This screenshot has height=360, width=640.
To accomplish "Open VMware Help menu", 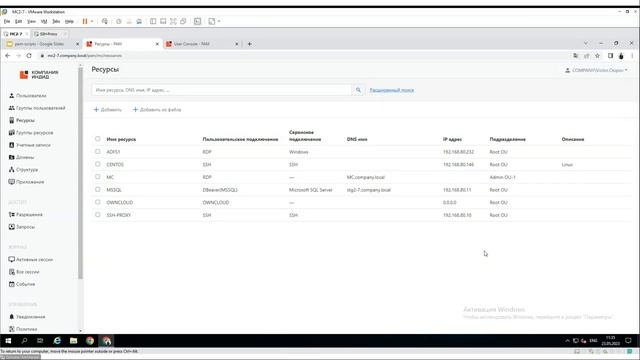I will tap(69, 21).
